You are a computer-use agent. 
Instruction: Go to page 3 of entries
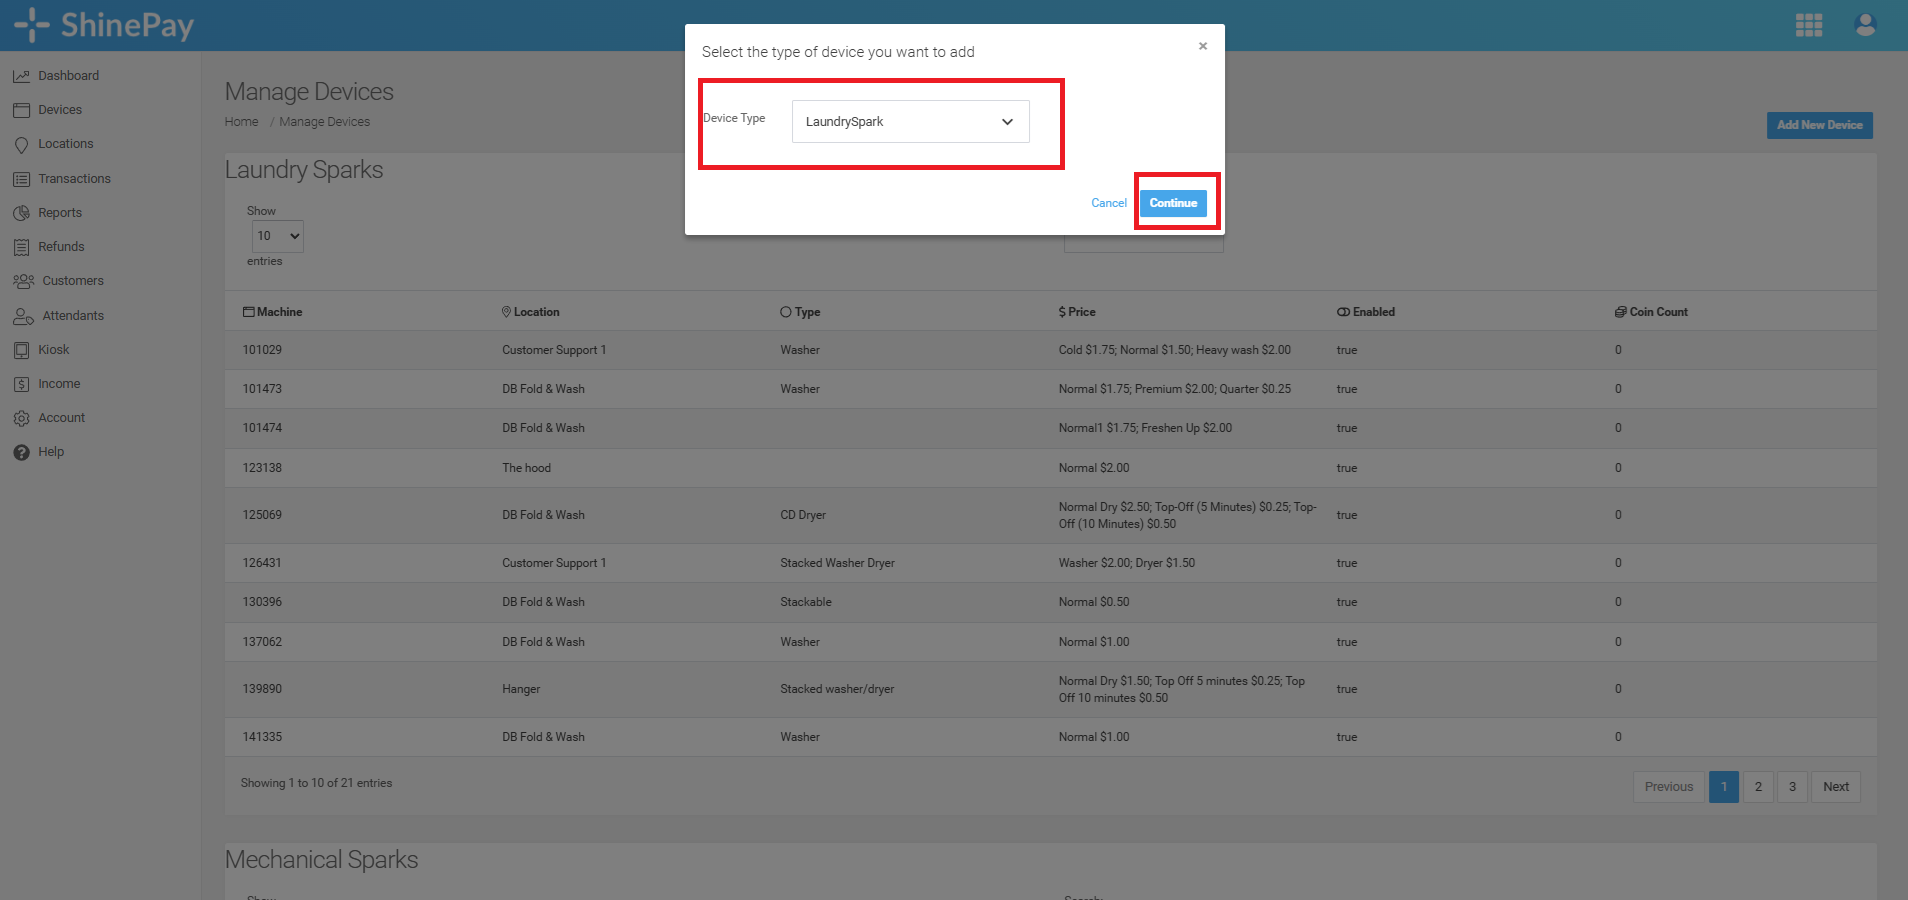point(1792,787)
